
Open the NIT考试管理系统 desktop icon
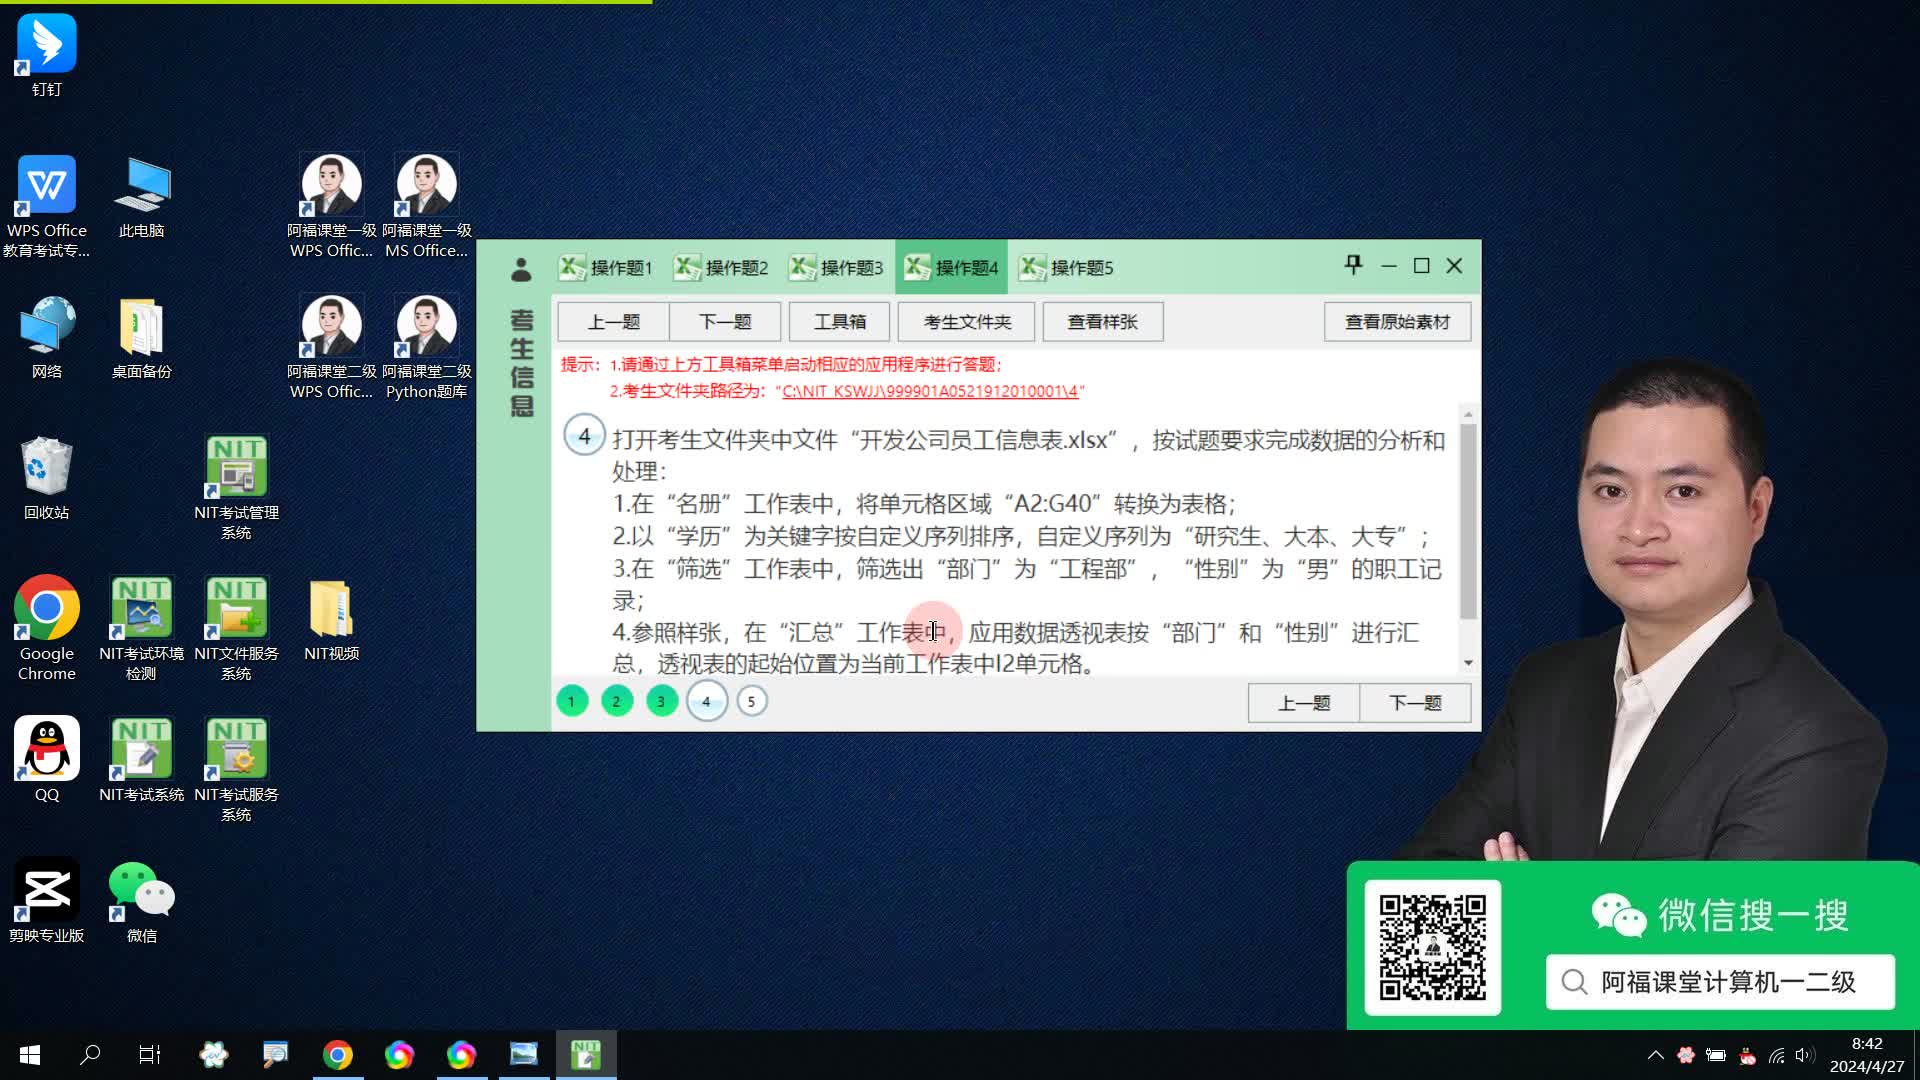pyautogui.click(x=236, y=467)
